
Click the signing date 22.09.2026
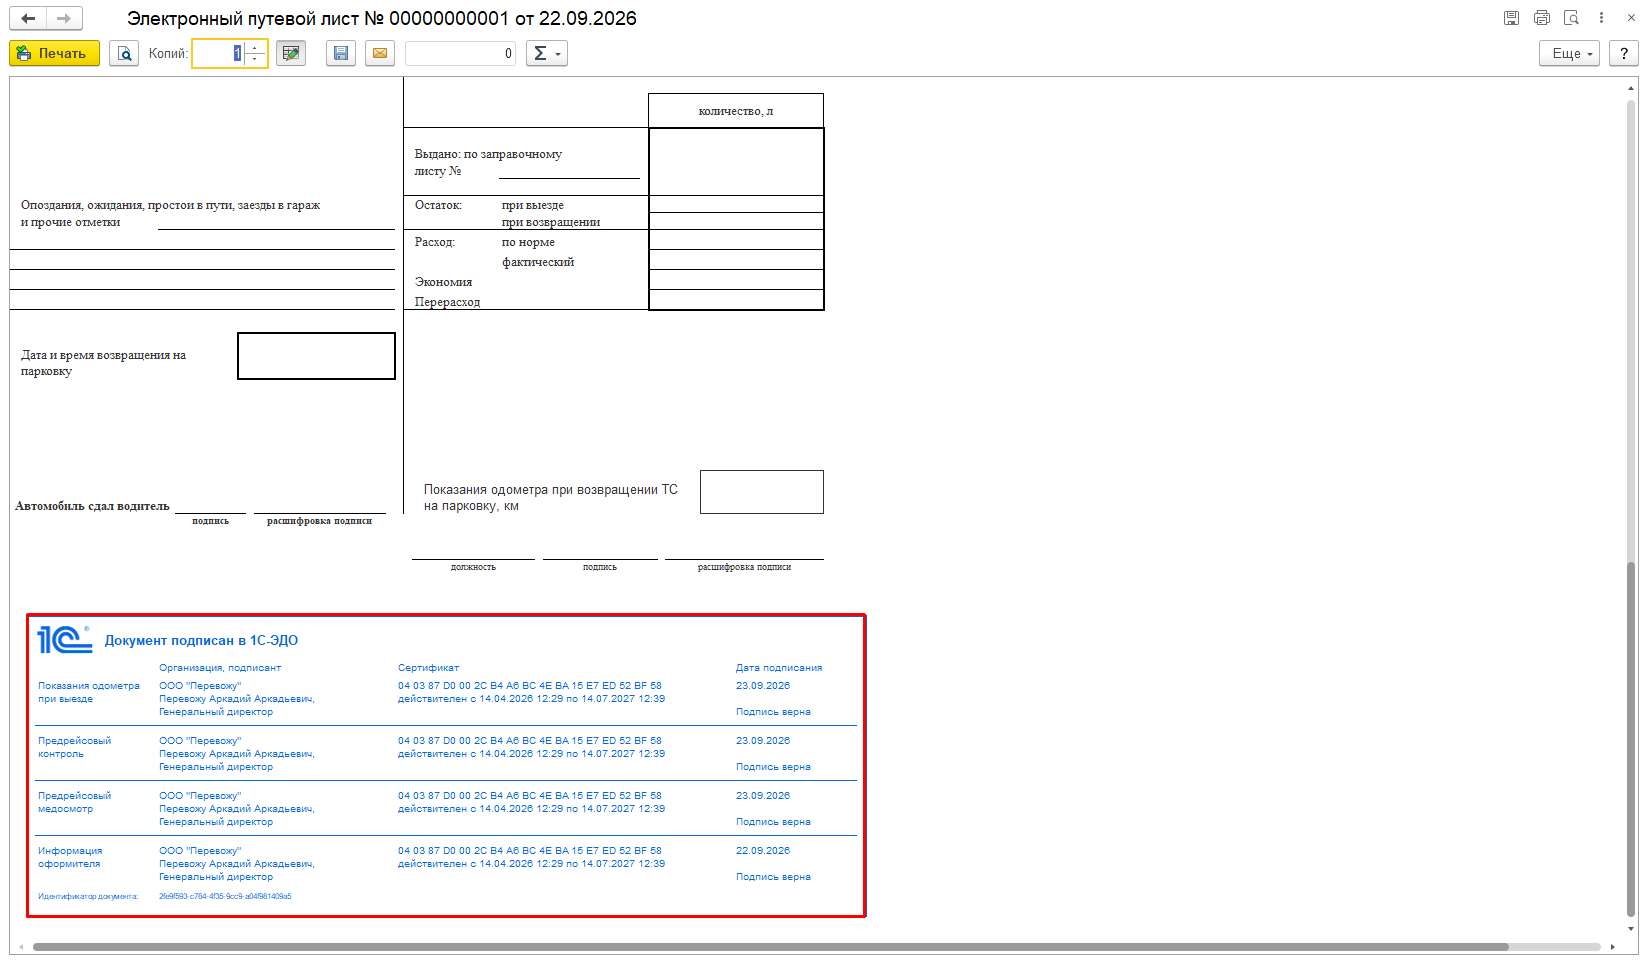(763, 851)
